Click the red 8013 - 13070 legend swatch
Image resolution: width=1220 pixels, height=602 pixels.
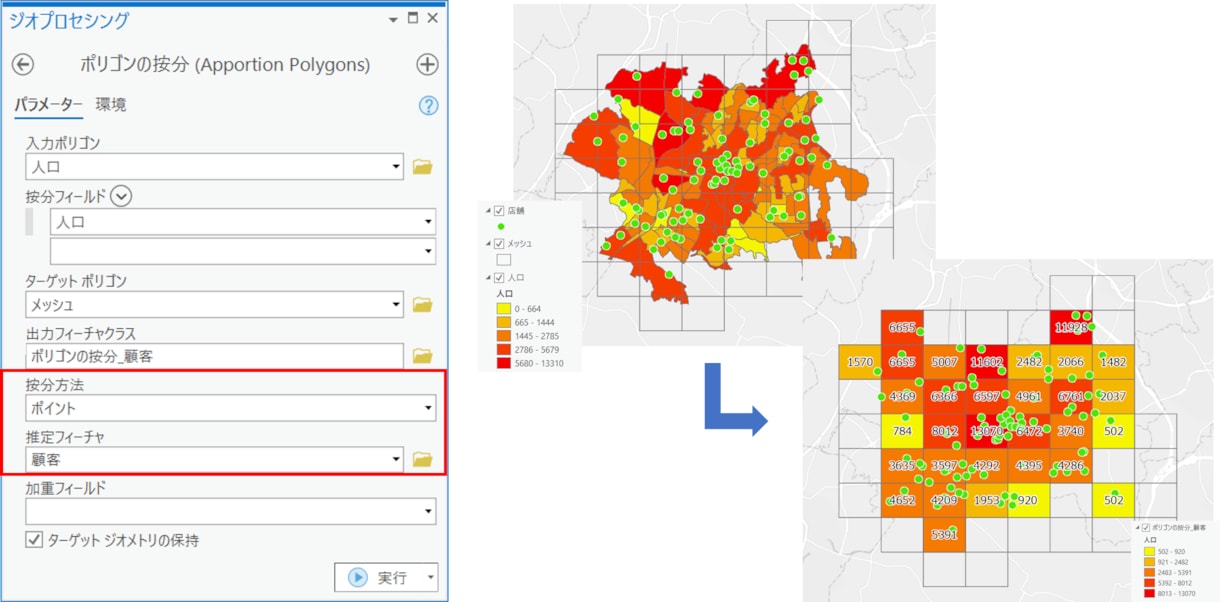[x=1149, y=593]
